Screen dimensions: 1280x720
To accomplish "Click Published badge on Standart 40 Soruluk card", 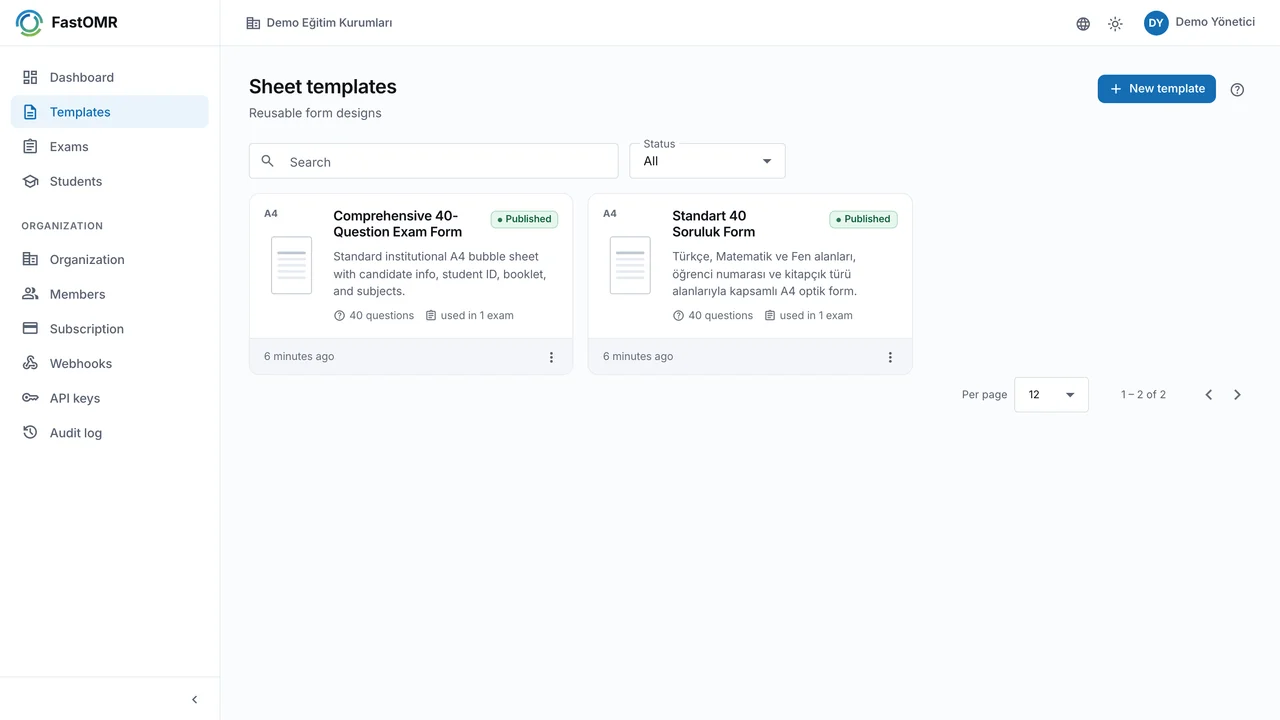I will tap(864, 219).
